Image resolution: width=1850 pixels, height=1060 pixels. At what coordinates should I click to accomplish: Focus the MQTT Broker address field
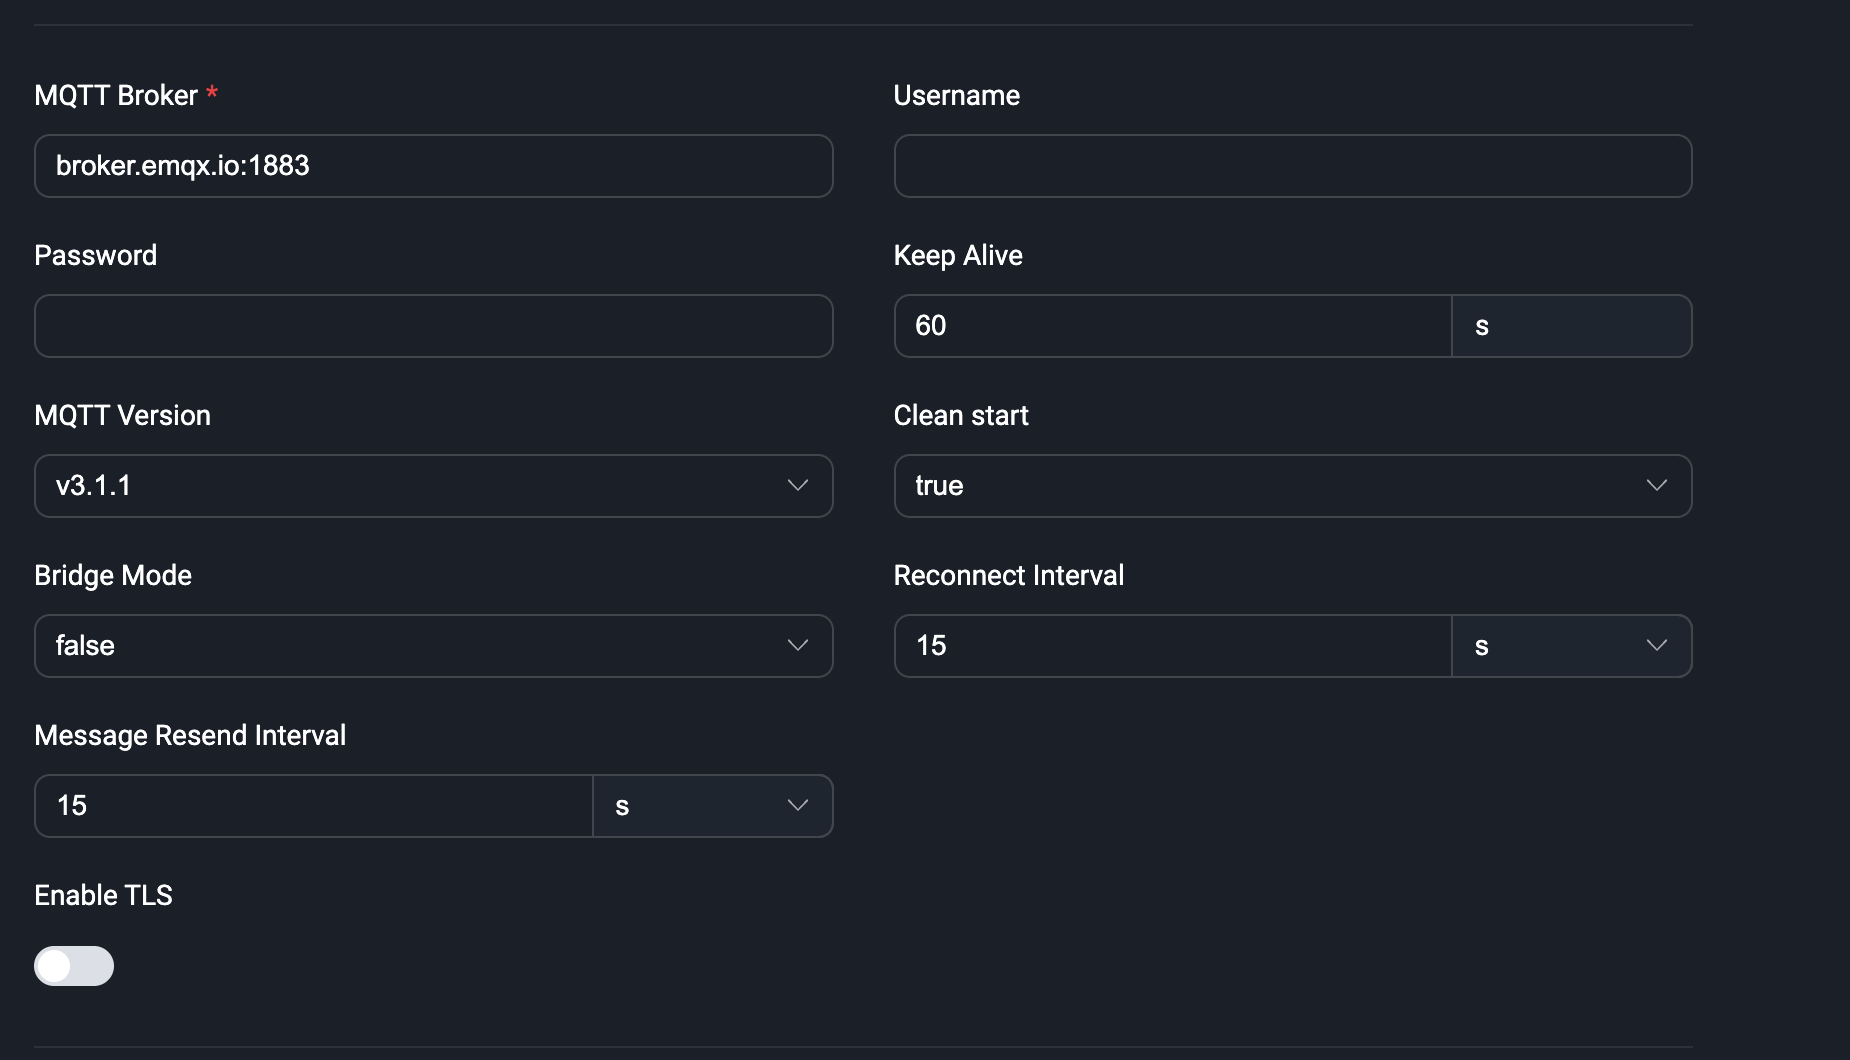(433, 166)
